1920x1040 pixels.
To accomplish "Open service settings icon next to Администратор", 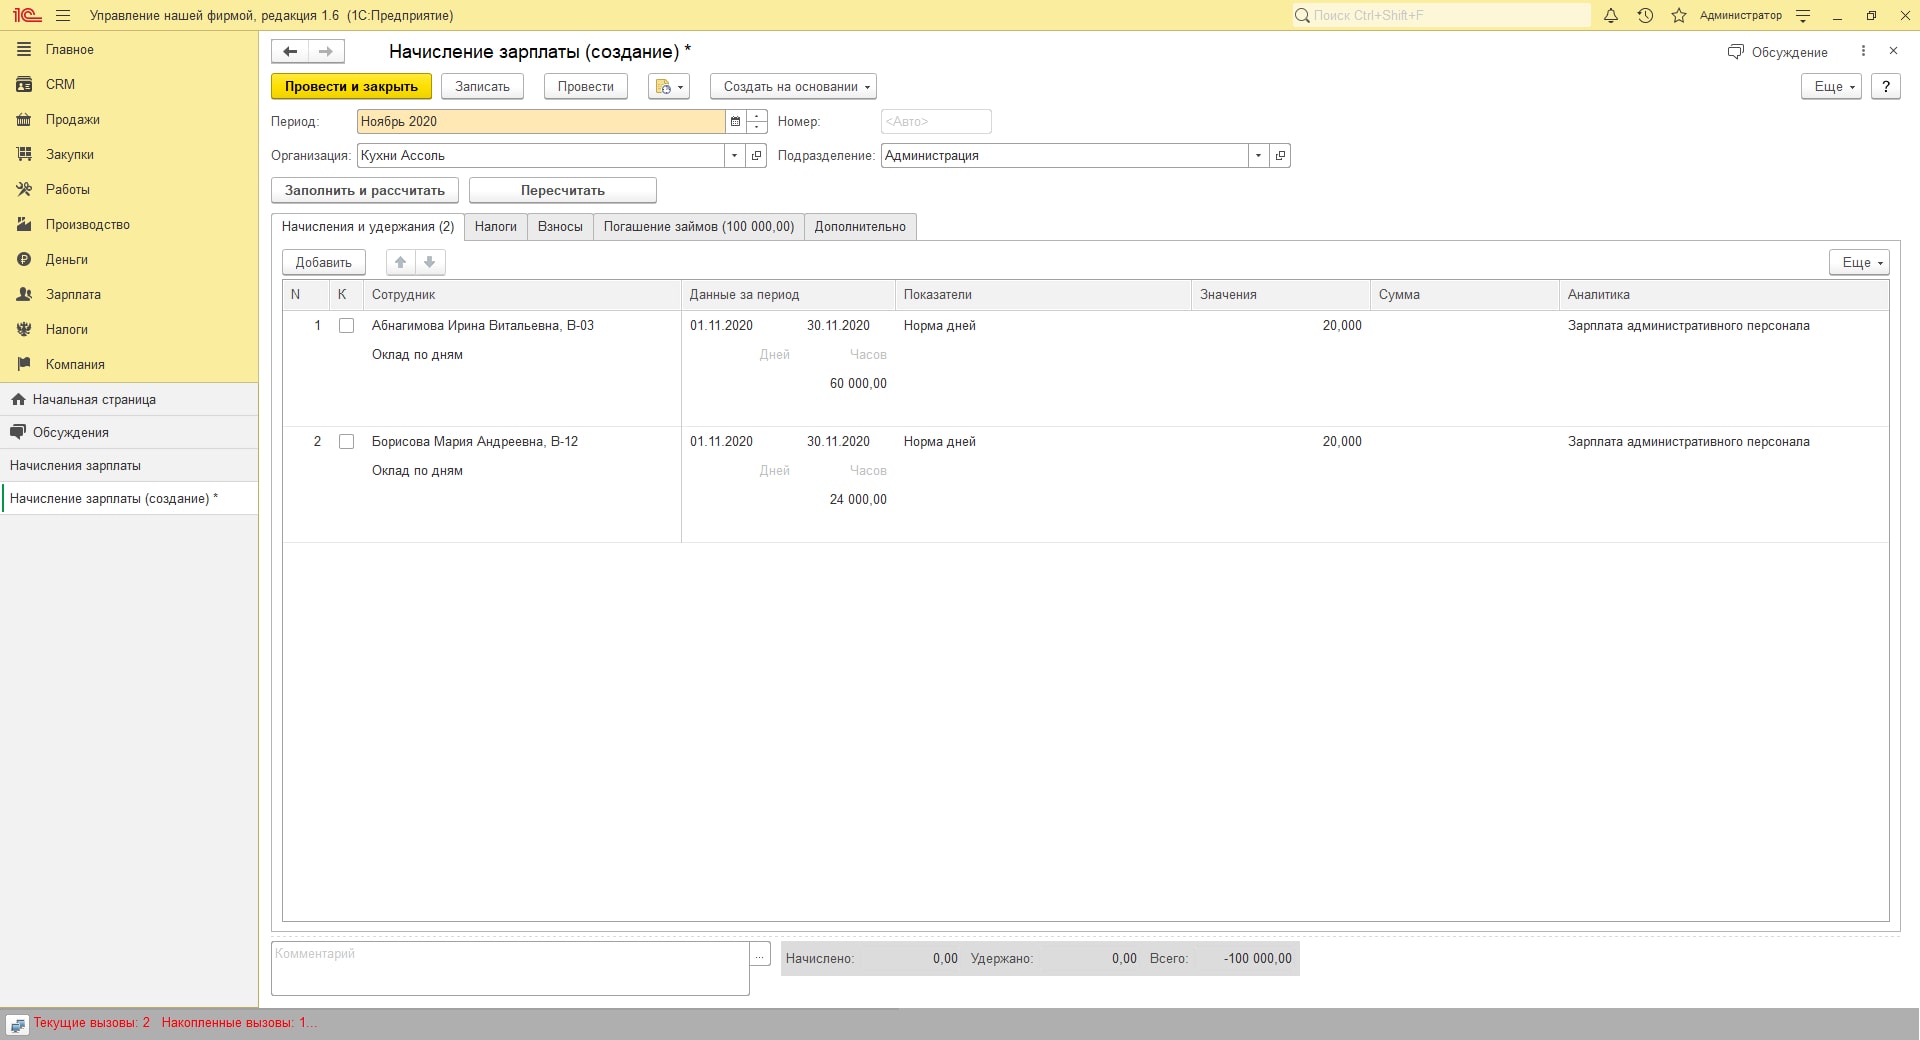I will click(x=1803, y=16).
